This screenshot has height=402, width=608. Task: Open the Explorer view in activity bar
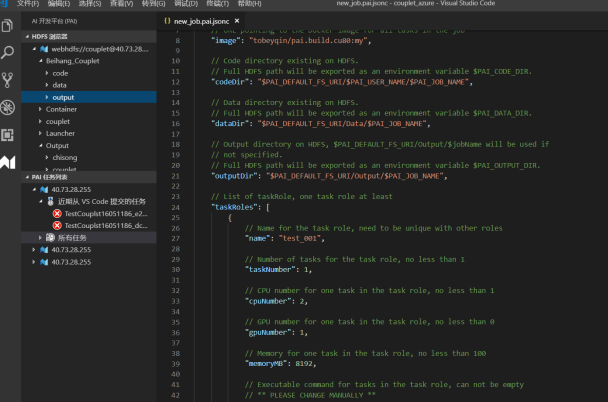click(x=7, y=26)
